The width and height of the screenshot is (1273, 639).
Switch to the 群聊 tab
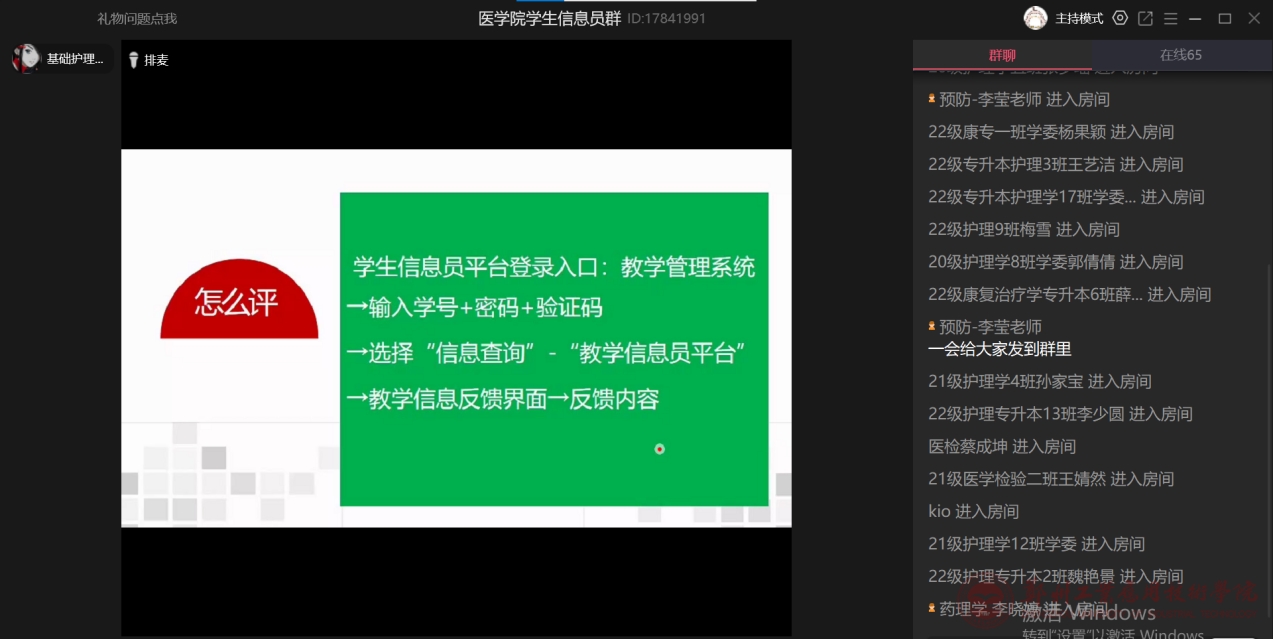coord(1002,55)
